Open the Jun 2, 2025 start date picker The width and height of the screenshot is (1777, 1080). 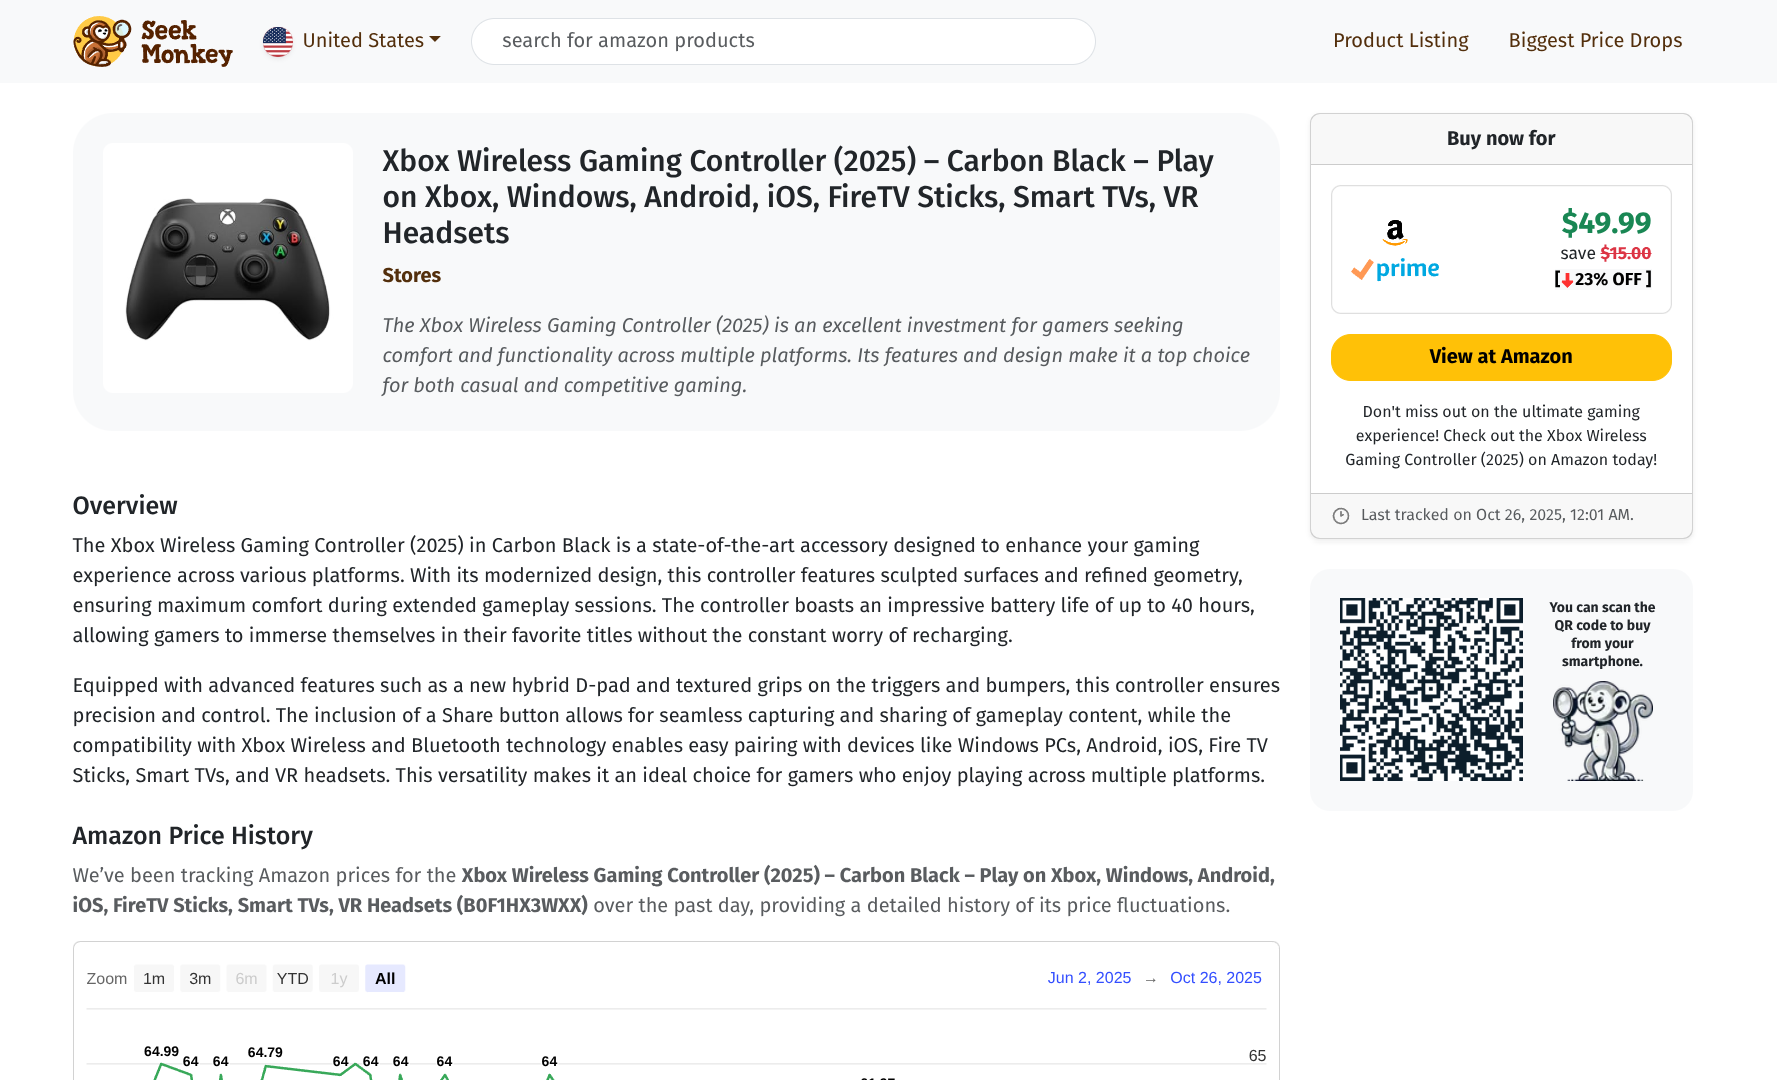tap(1089, 977)
